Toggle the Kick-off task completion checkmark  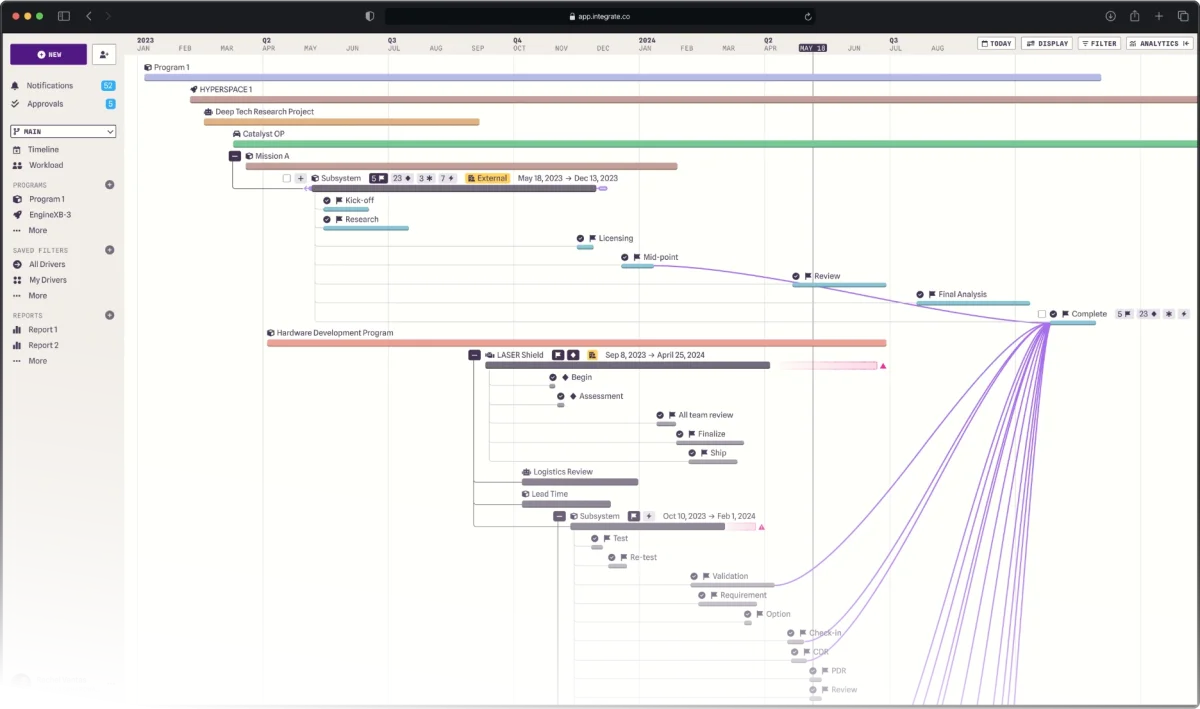(327, 201)
